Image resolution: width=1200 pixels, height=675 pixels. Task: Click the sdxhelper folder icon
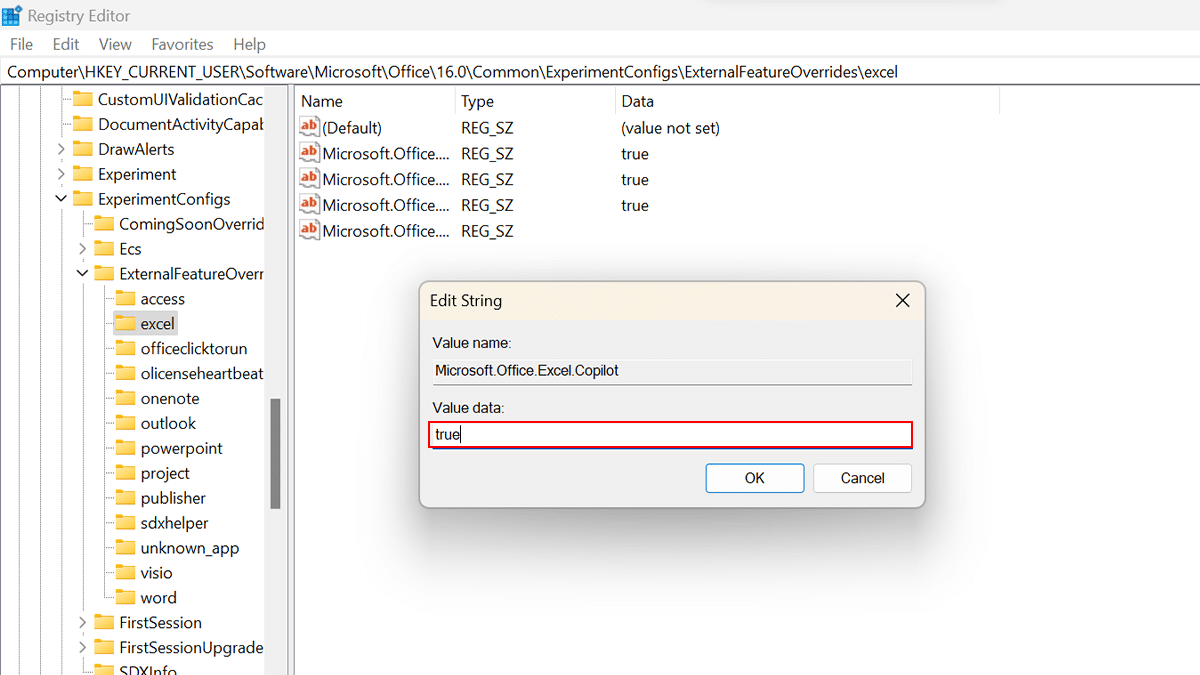[x=125, y=523]
